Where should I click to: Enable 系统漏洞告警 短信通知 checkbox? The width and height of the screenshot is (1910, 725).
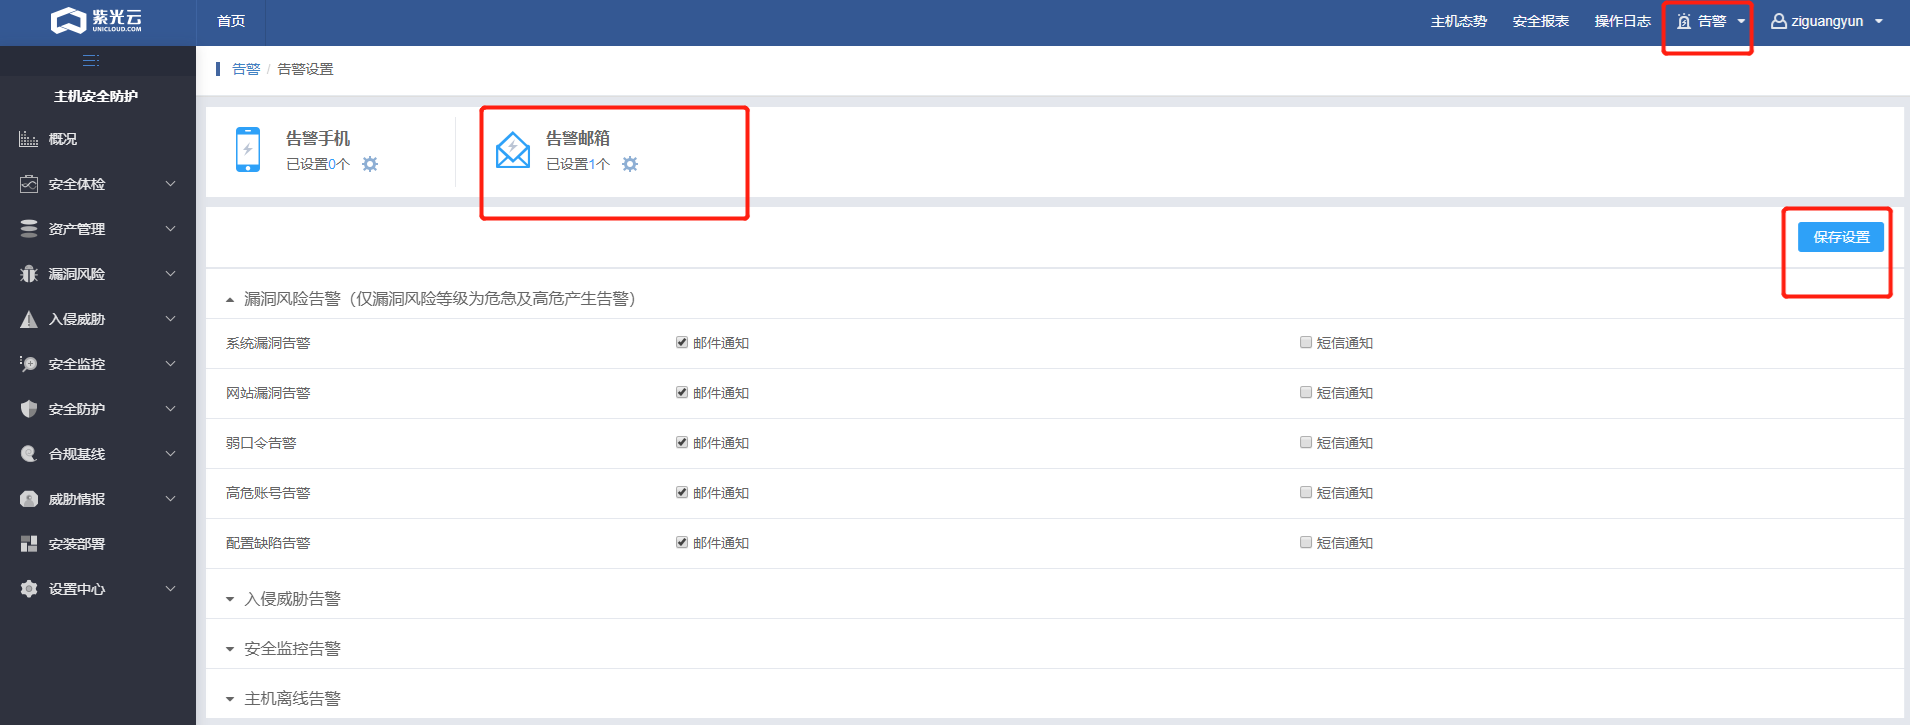coord(1306,342)
